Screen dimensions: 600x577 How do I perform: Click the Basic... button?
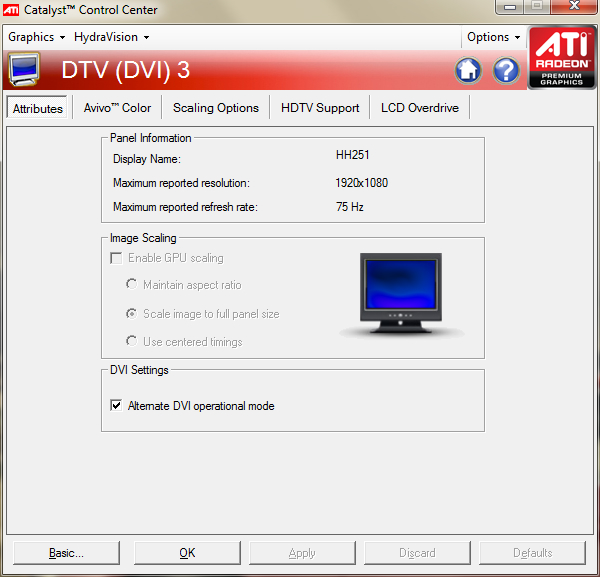[x=66, y=553]
